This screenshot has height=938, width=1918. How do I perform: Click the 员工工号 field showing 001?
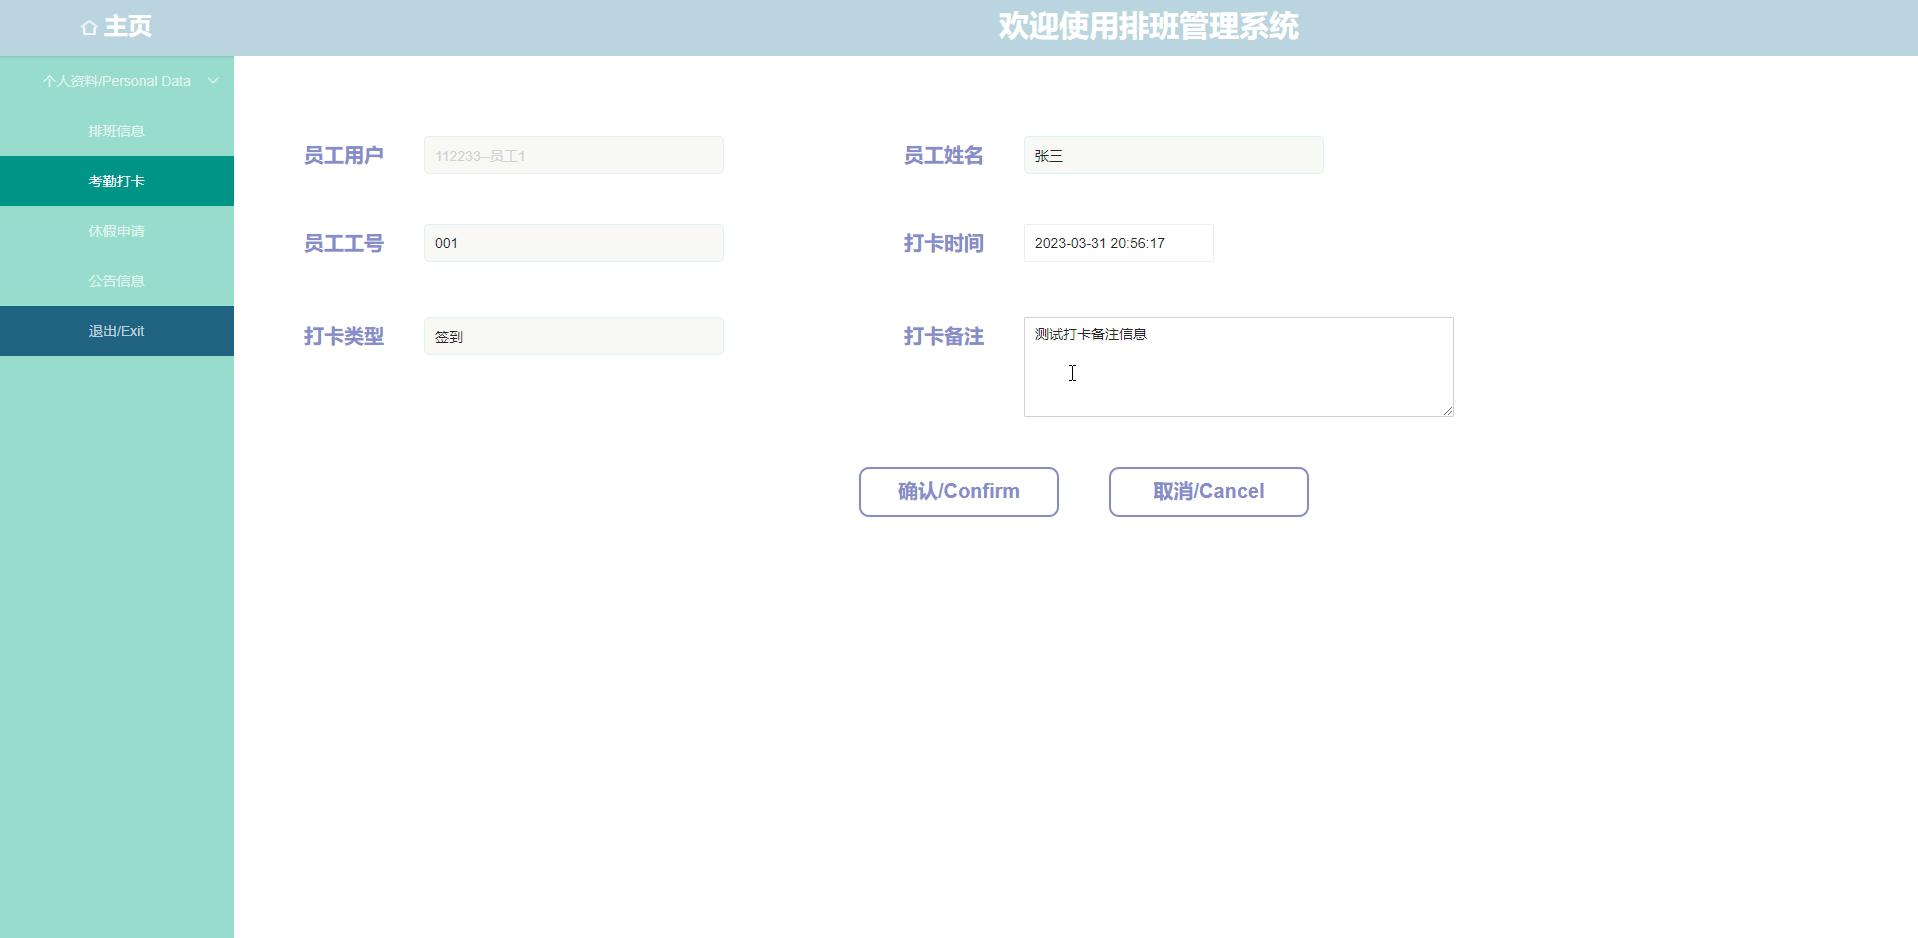click(x=574, y=243)
